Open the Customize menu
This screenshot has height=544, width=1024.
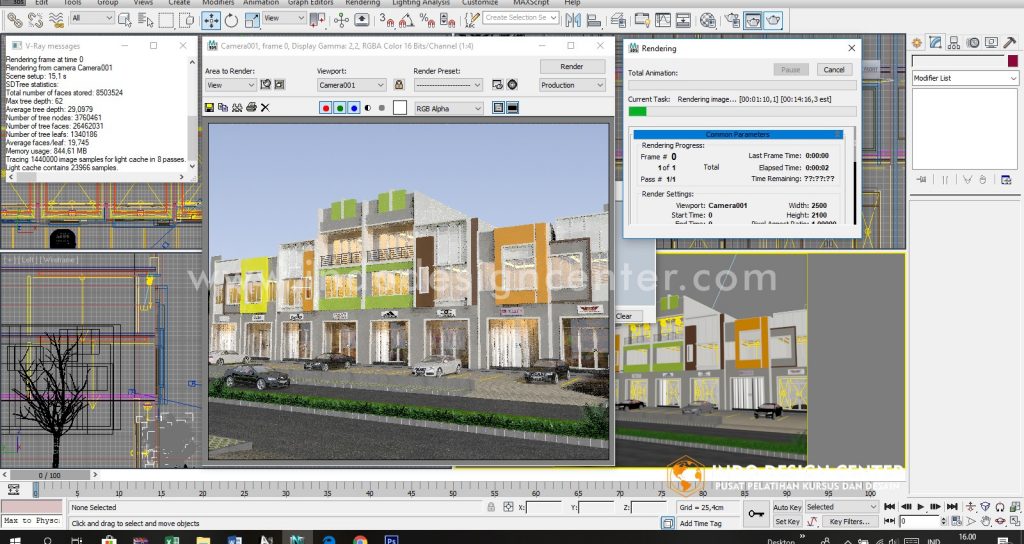click(x=480, y=3)
